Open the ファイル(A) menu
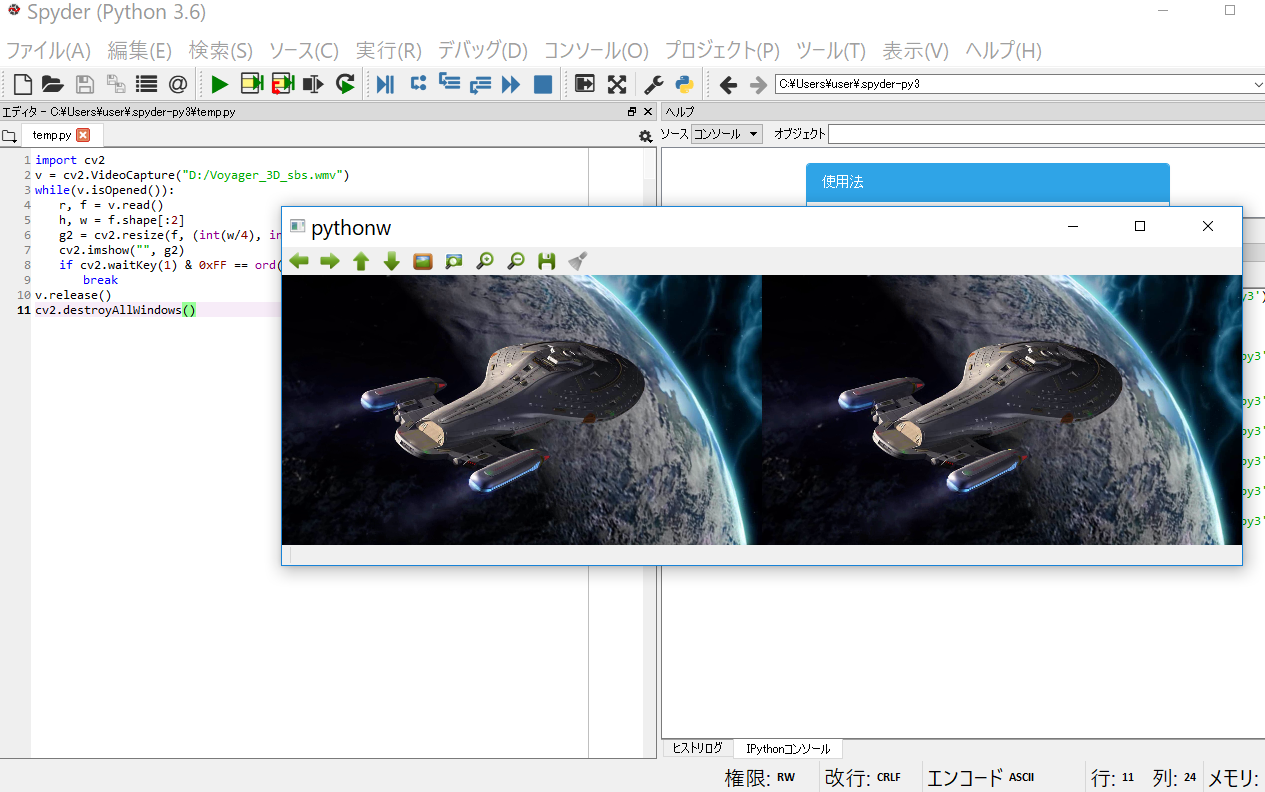Screen dimensions: 1265x792 (x=49, y=50)
